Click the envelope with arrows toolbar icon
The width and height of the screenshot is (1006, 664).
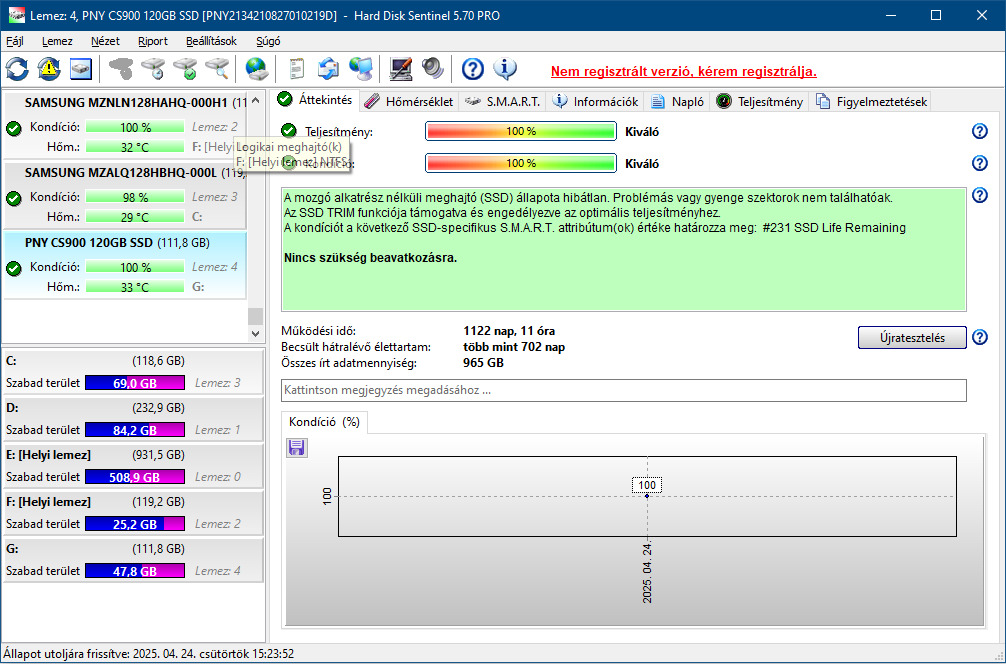click(x=328, y=69)
